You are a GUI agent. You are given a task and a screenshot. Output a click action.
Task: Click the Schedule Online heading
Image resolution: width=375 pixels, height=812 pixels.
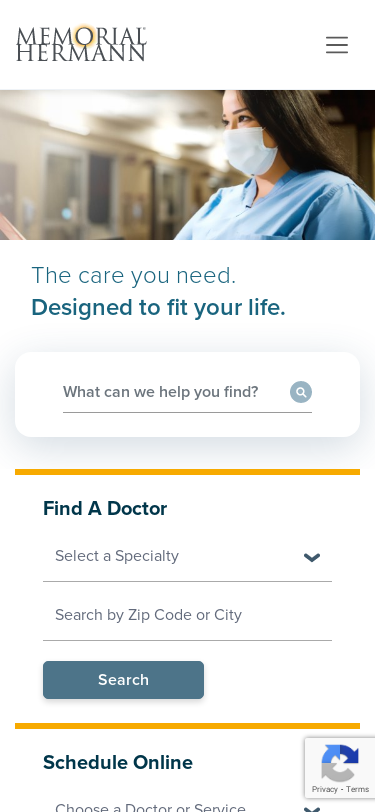pyautogui.click(x=118, y=763)
